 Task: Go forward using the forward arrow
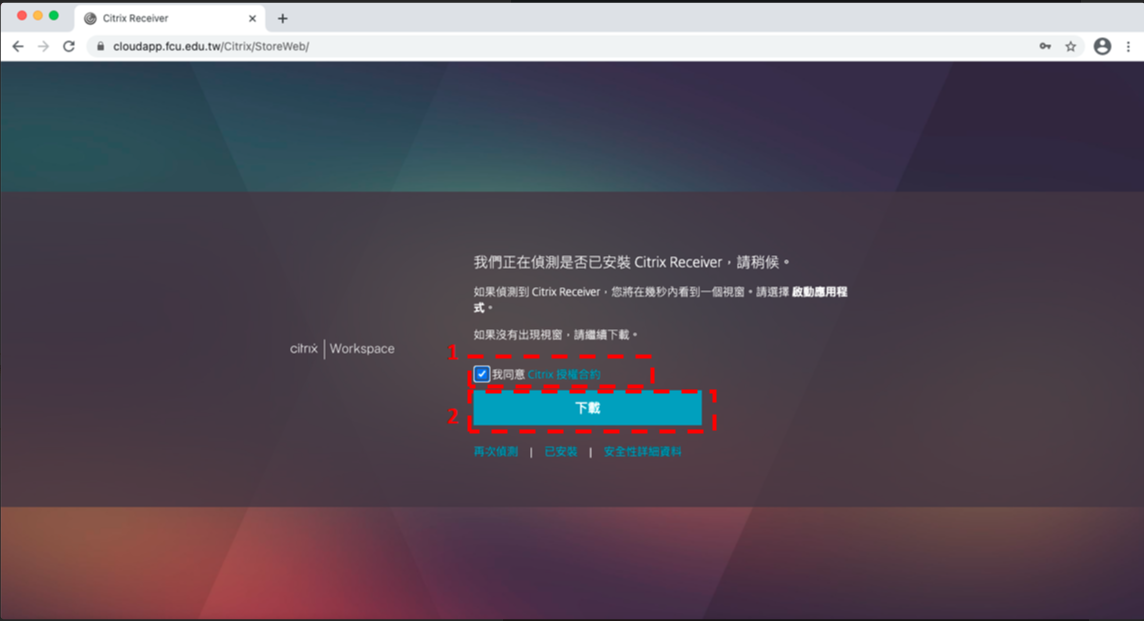pyautogui.click(x=44, y=46)
